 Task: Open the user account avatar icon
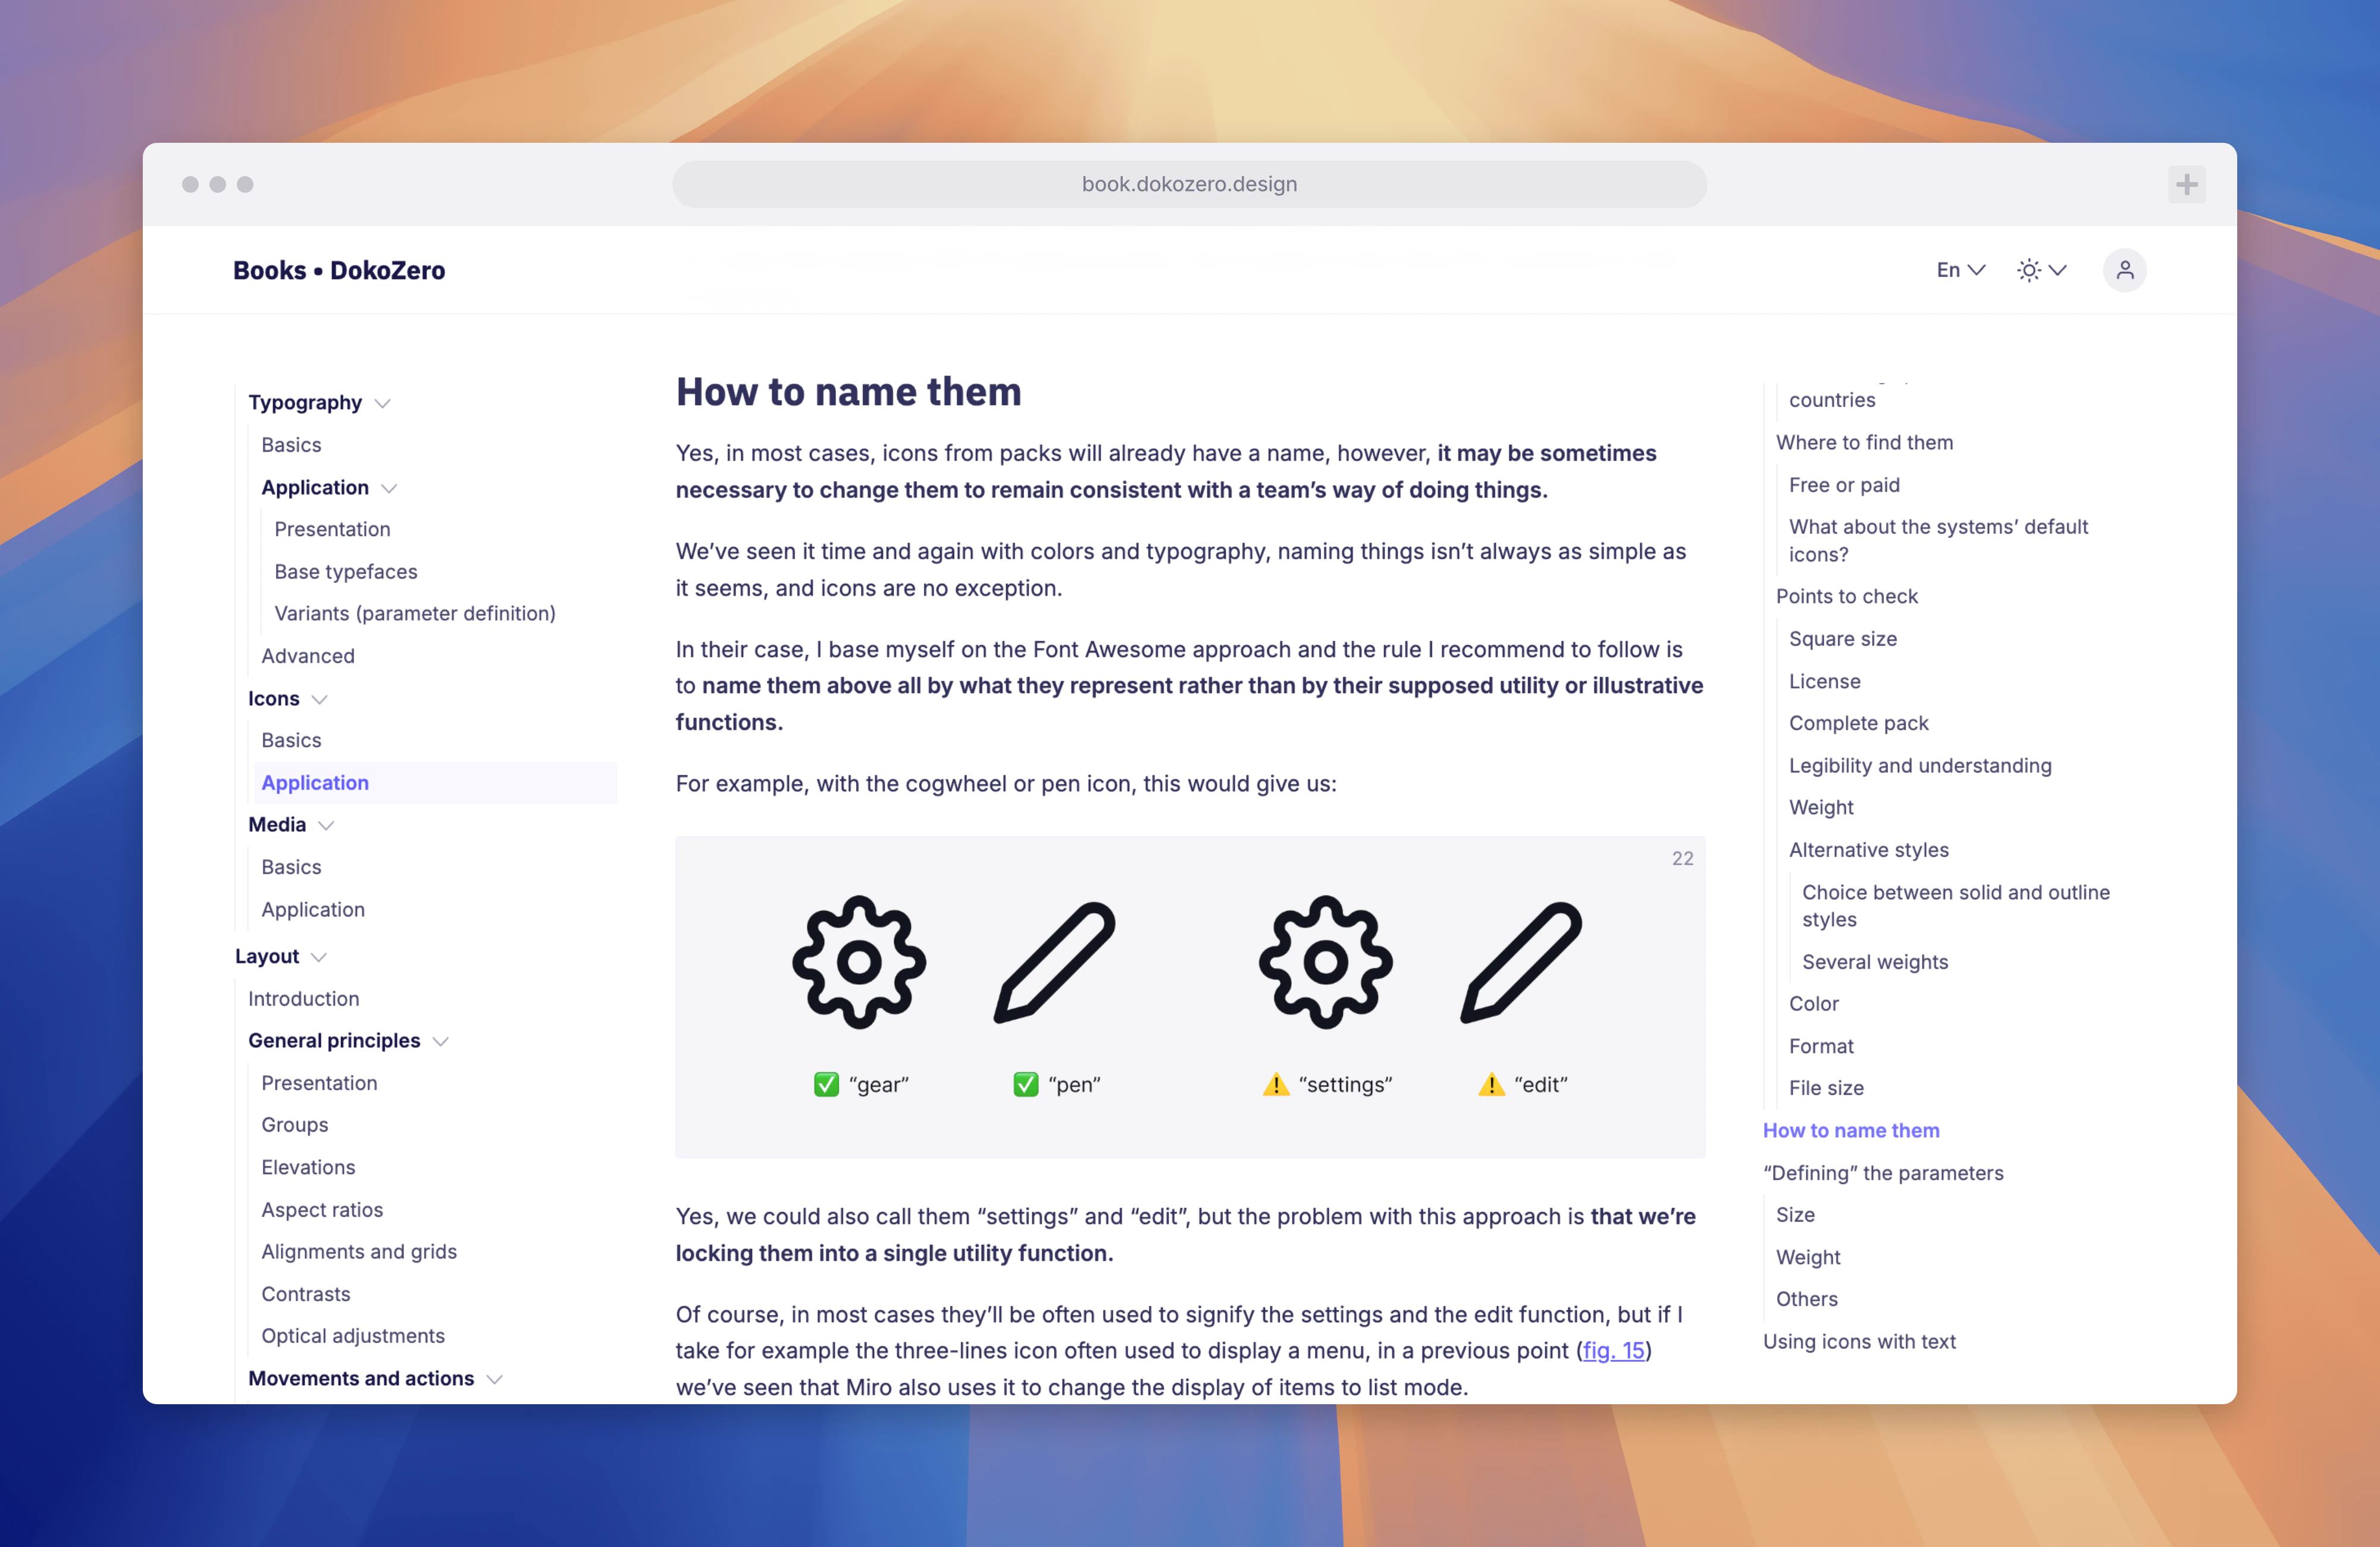click(x=2124, y=270)
